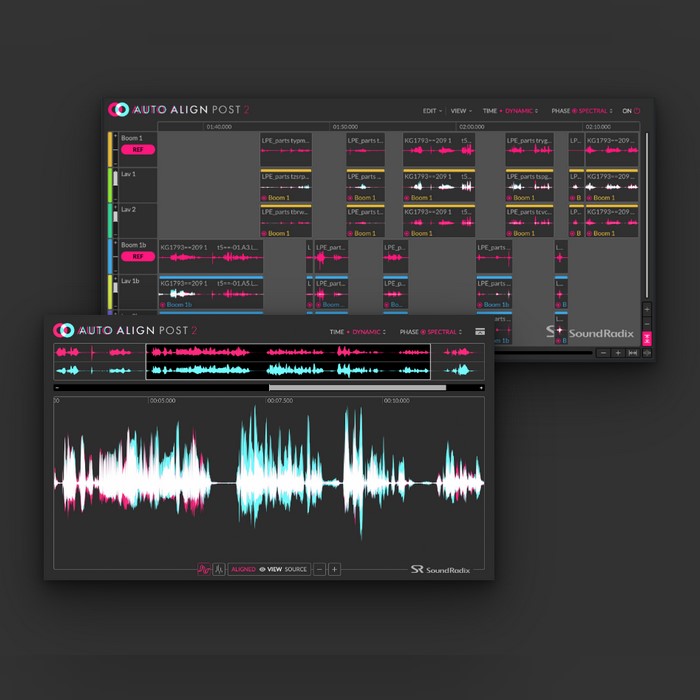The height and width of the screenshot is (700, 700).
Task: Click the horizontal overview scrollbar thumb
Action: 357,387
